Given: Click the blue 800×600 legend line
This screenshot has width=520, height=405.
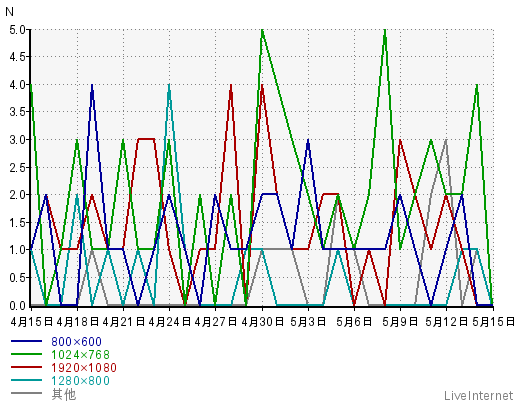Looking at the screenshot, I should click(27, 341).
